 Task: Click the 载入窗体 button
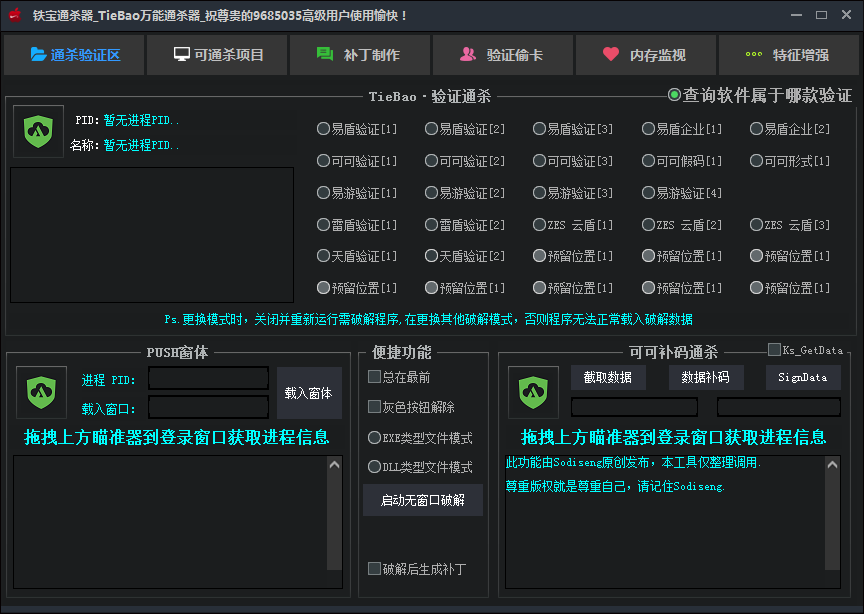click(309, 392)
